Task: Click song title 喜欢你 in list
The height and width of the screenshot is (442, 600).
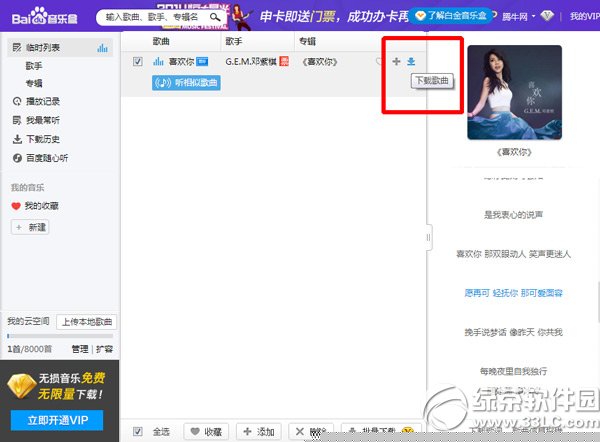Action: pyautogui.click(x=181, y=61)
